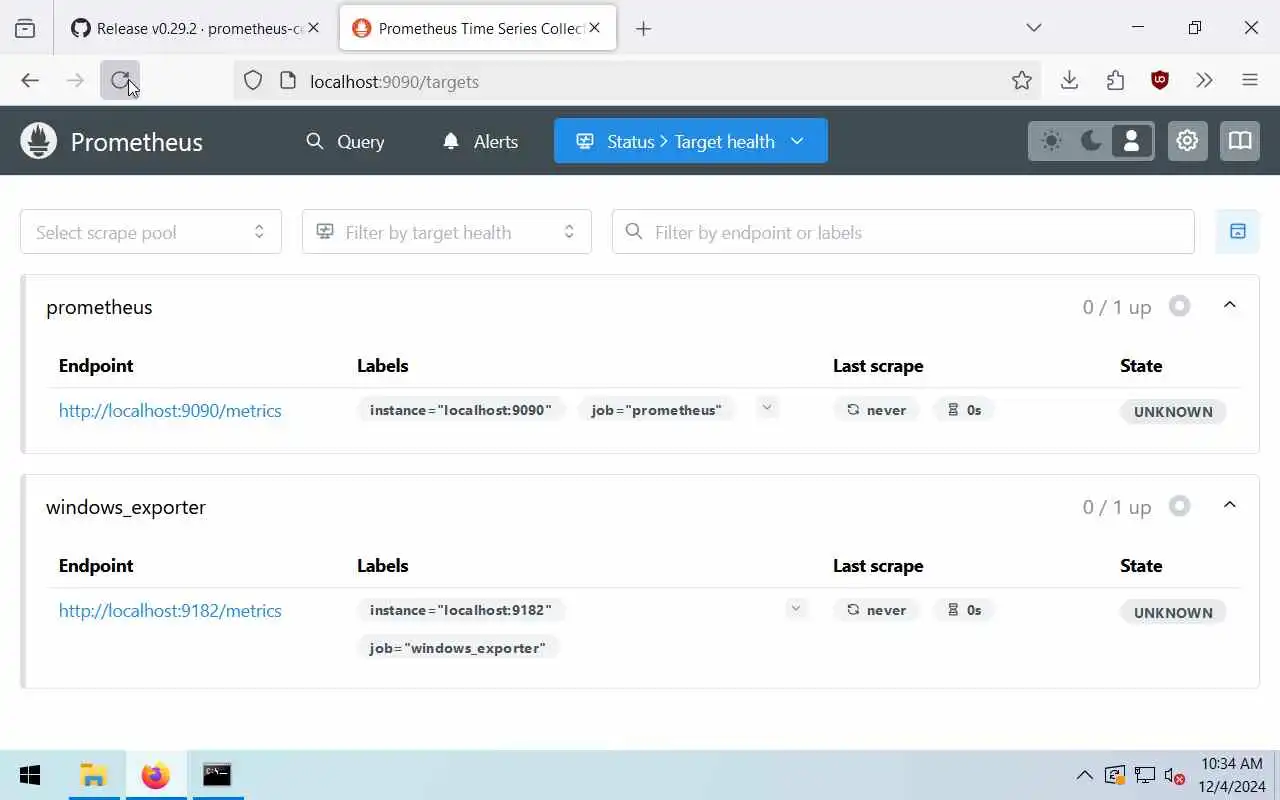Expand labels for localhost:9182 target
The width and height of the screenshot is (1280, 800).
(x=796, y=608)
